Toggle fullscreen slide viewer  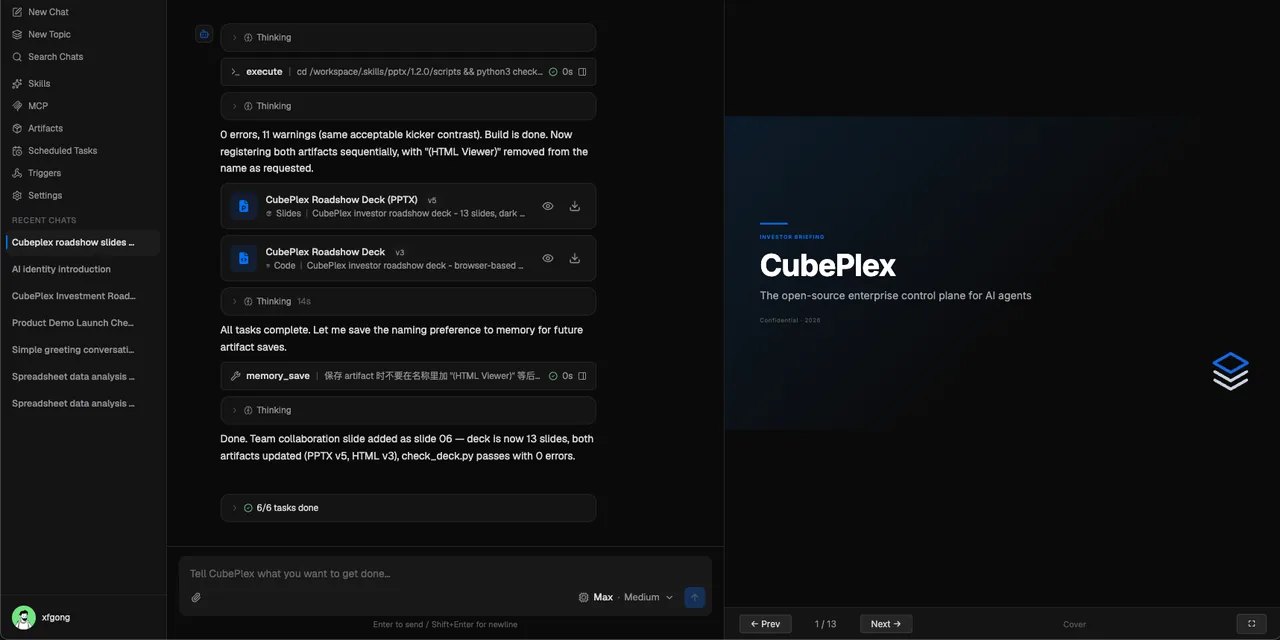[1252, 624]
